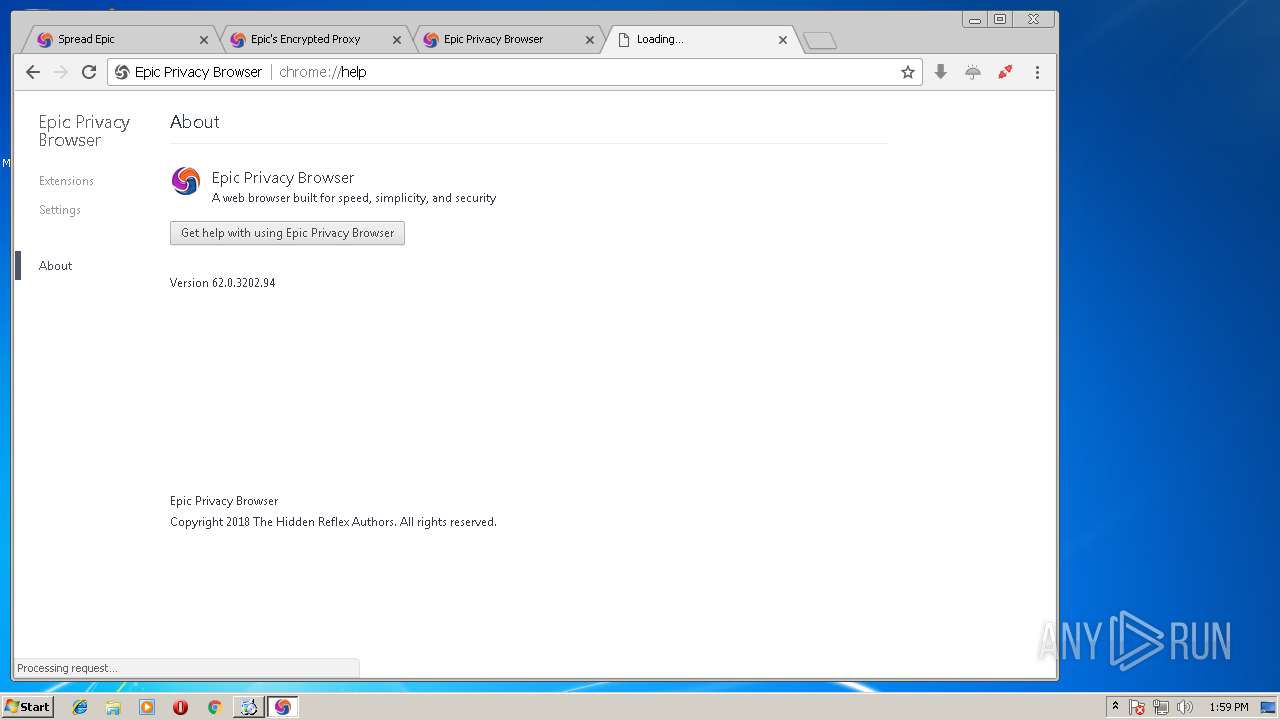1280x720 pixels.
Task: Open the Windows Start menu
Action: (x=27, y=707)
